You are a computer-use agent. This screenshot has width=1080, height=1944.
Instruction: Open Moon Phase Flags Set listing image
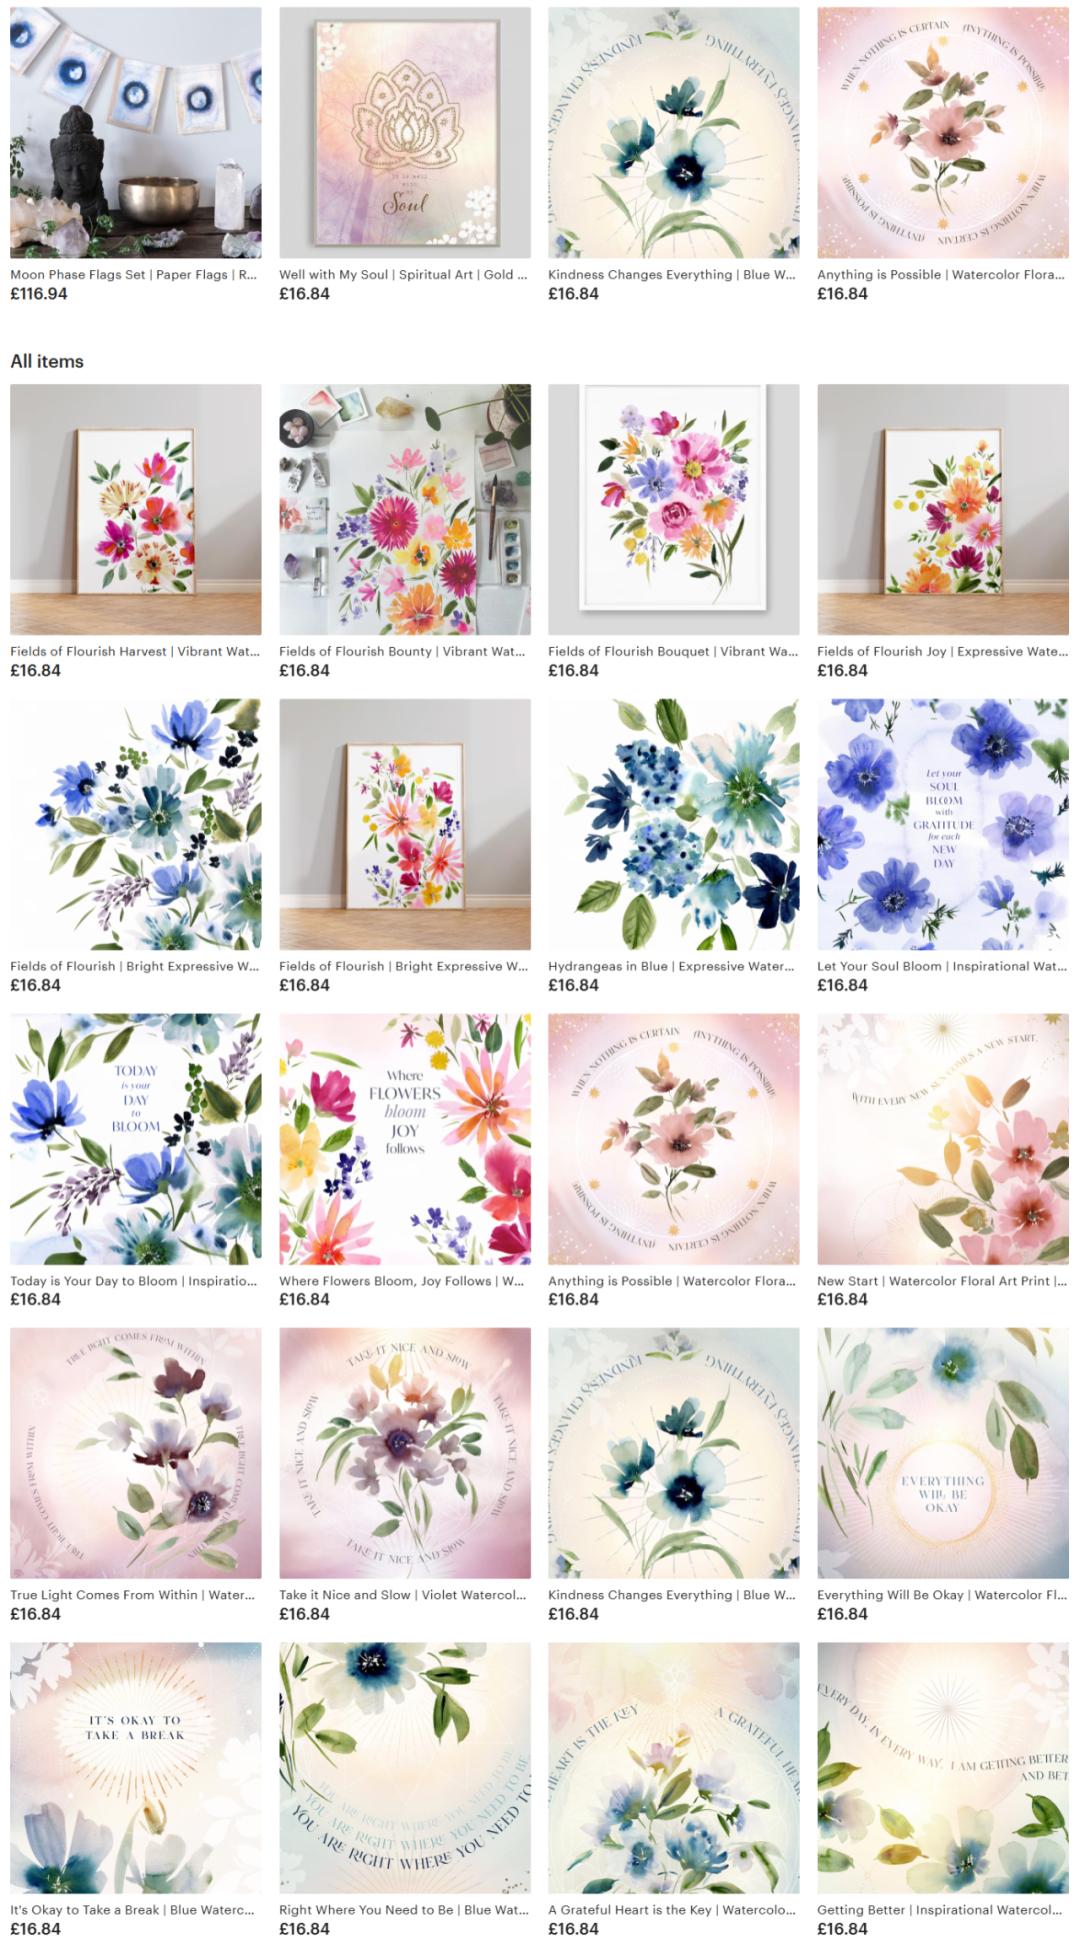tap(136, 133)
